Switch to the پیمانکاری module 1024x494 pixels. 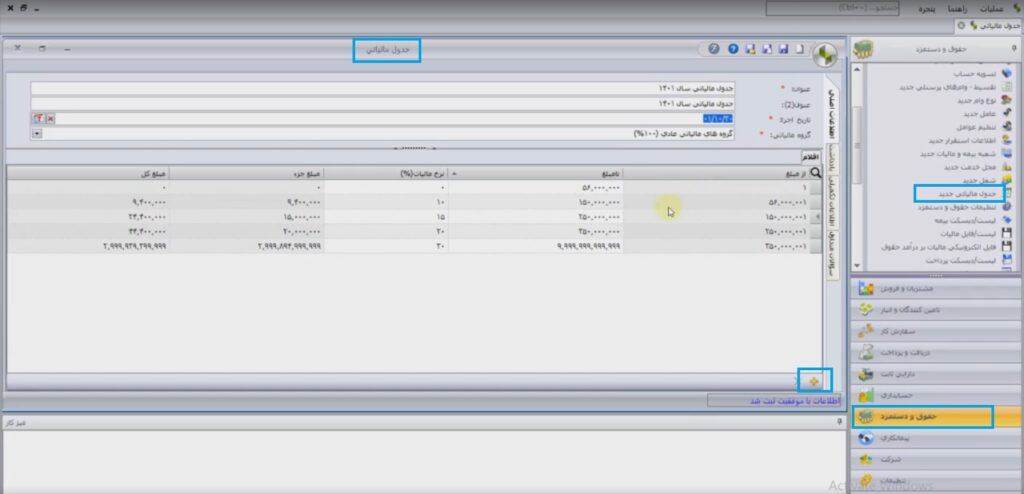936,438
